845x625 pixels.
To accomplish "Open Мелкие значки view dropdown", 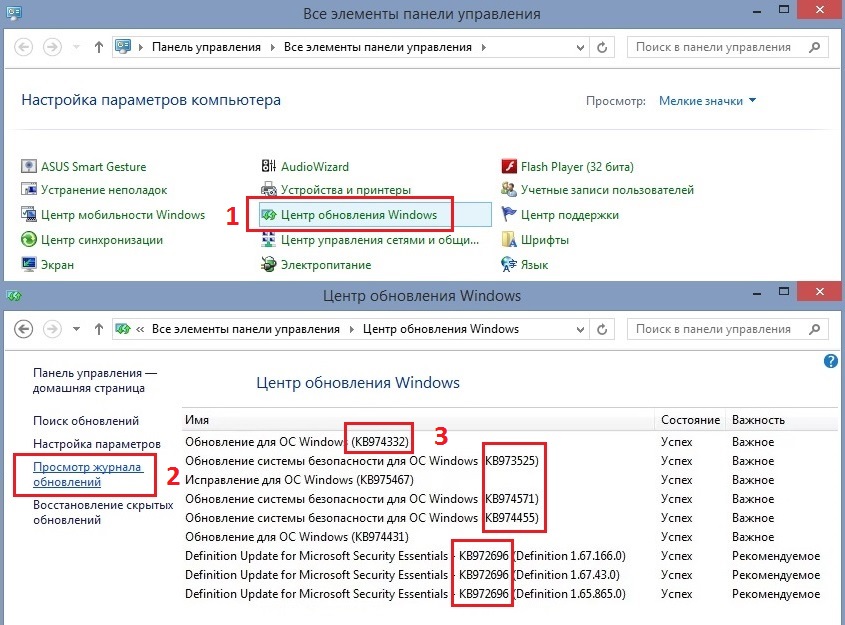I will click(707, 101).
